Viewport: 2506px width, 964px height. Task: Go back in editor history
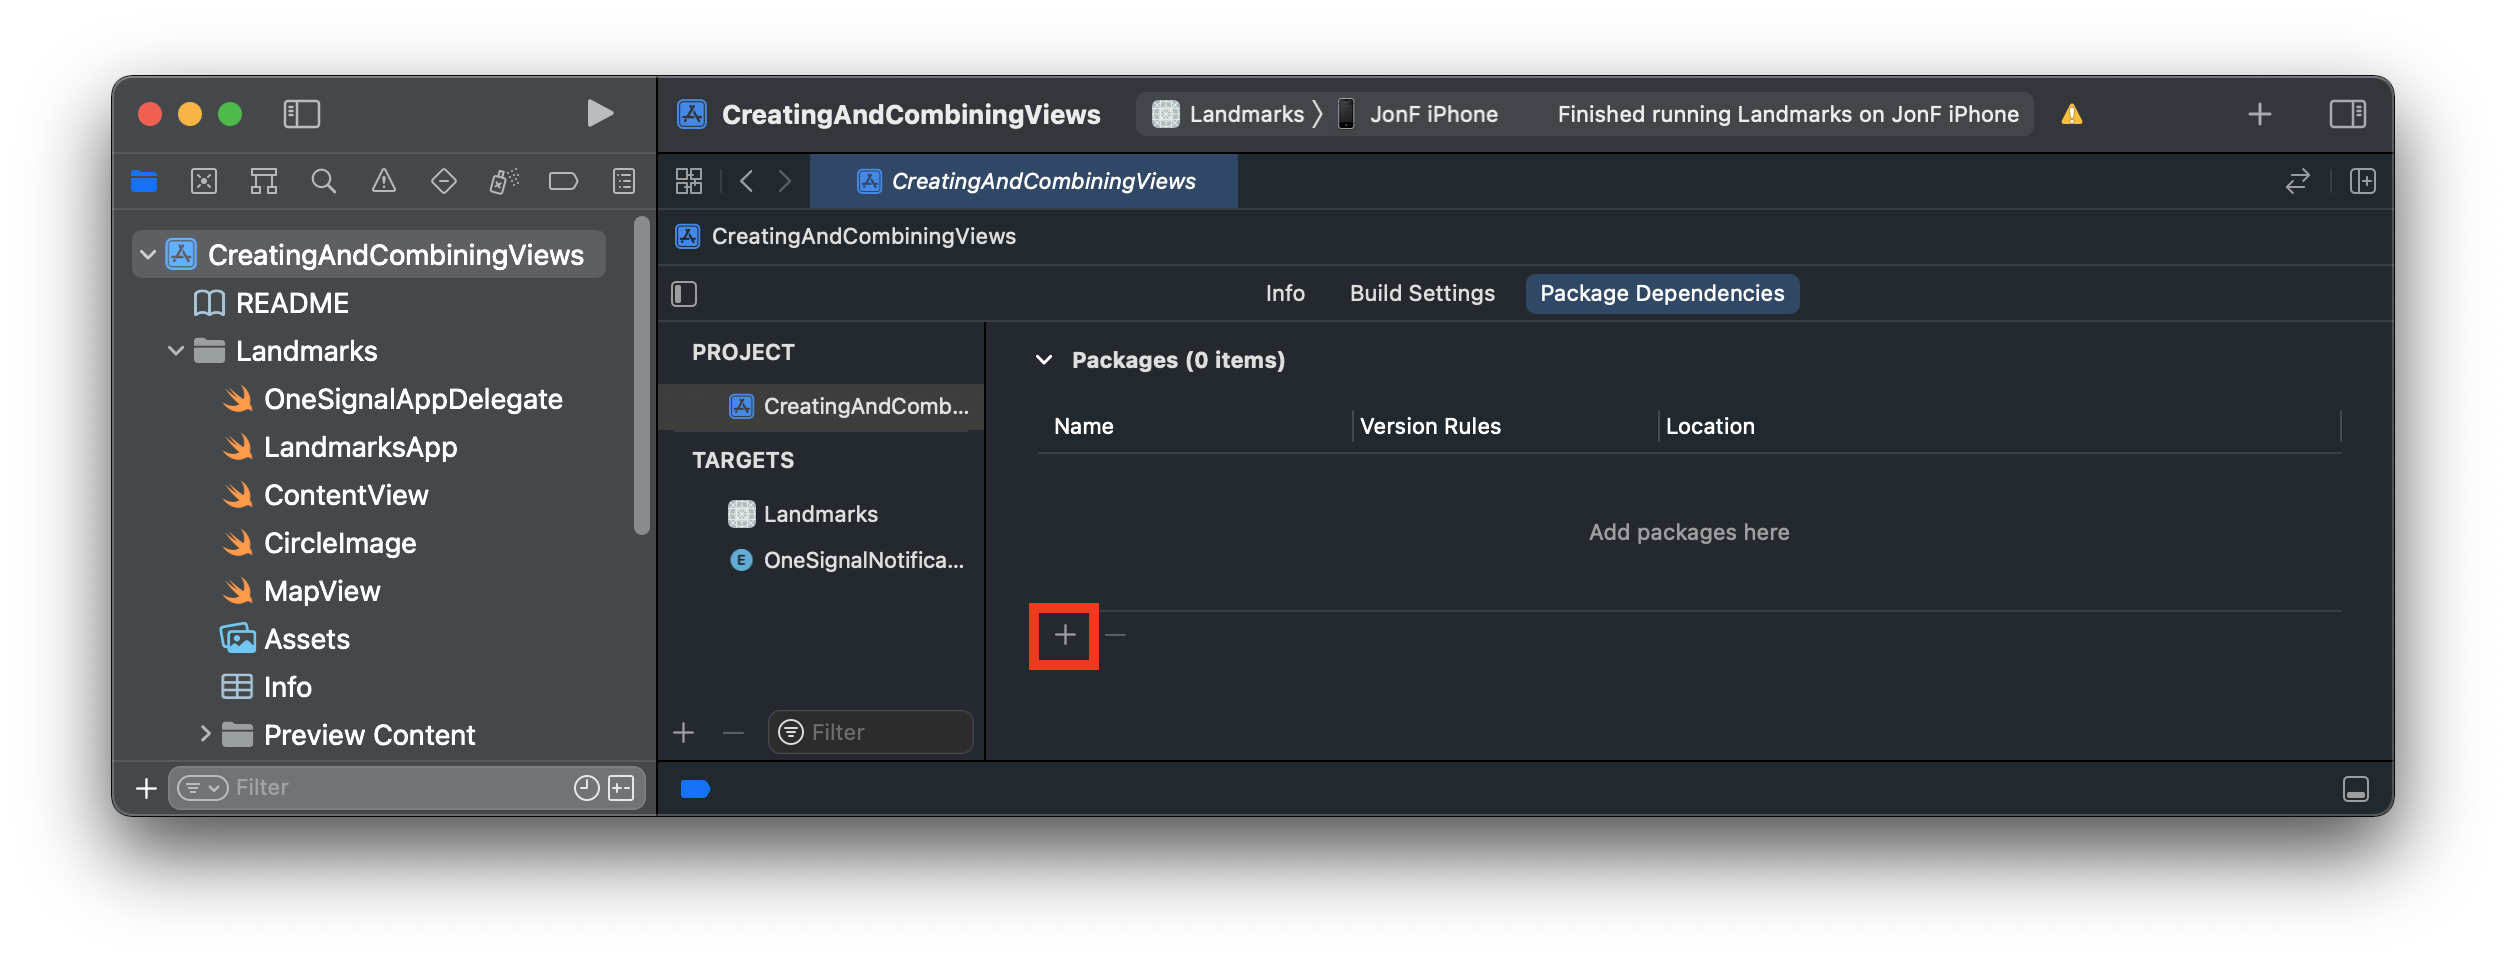(746, 181)
